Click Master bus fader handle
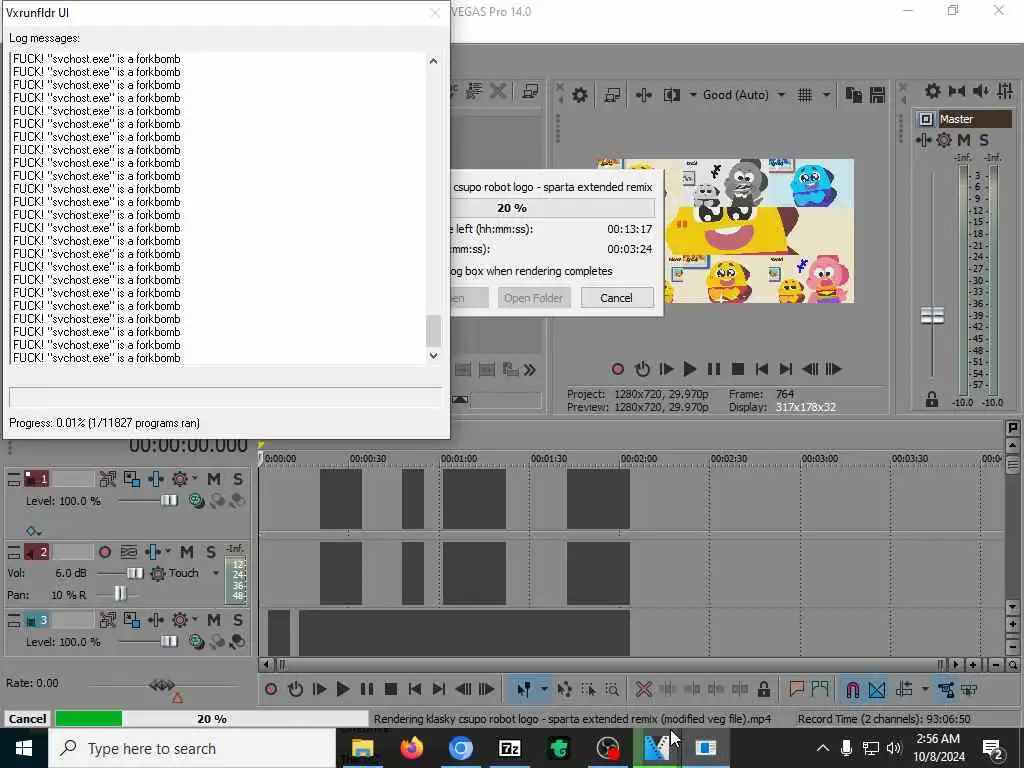1024x768 pixels. click(x=932, y=315)
